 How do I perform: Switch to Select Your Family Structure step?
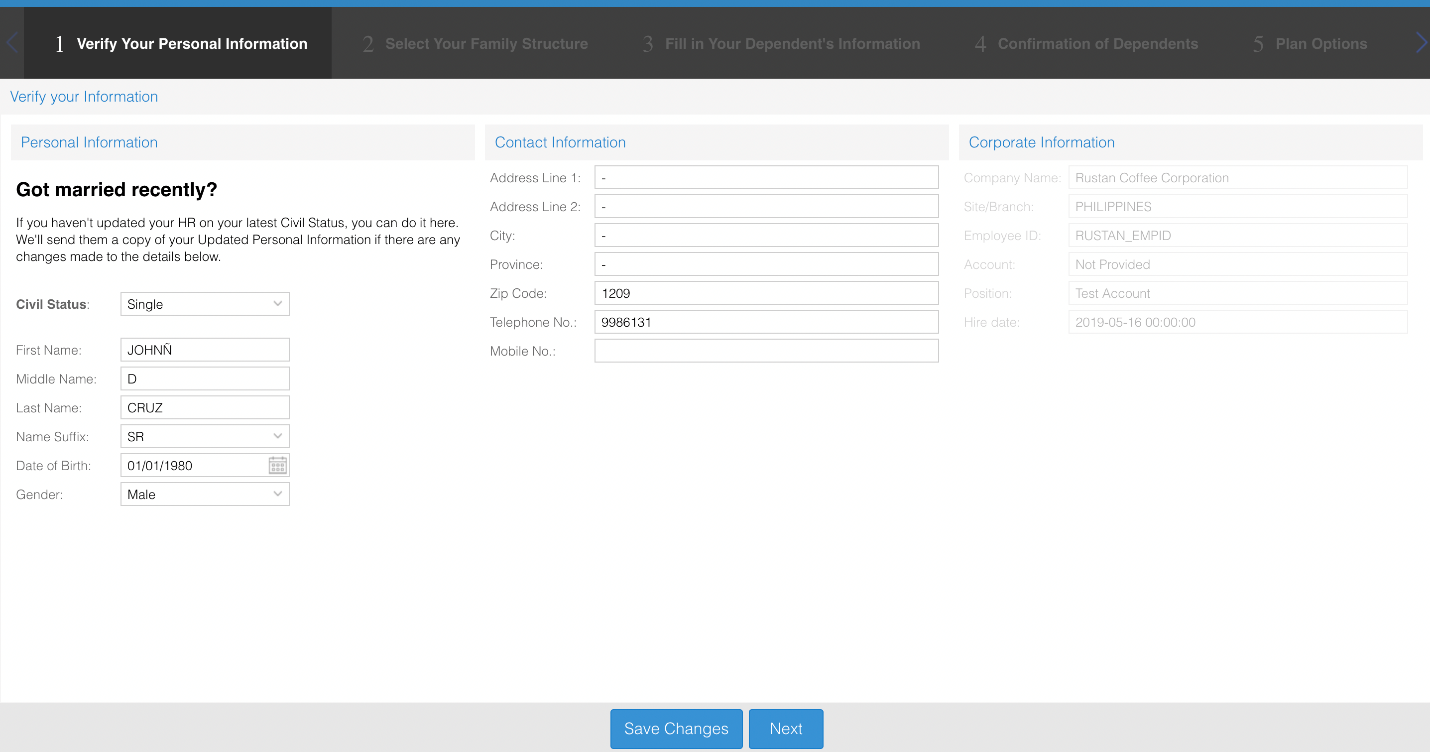[475, 44]
